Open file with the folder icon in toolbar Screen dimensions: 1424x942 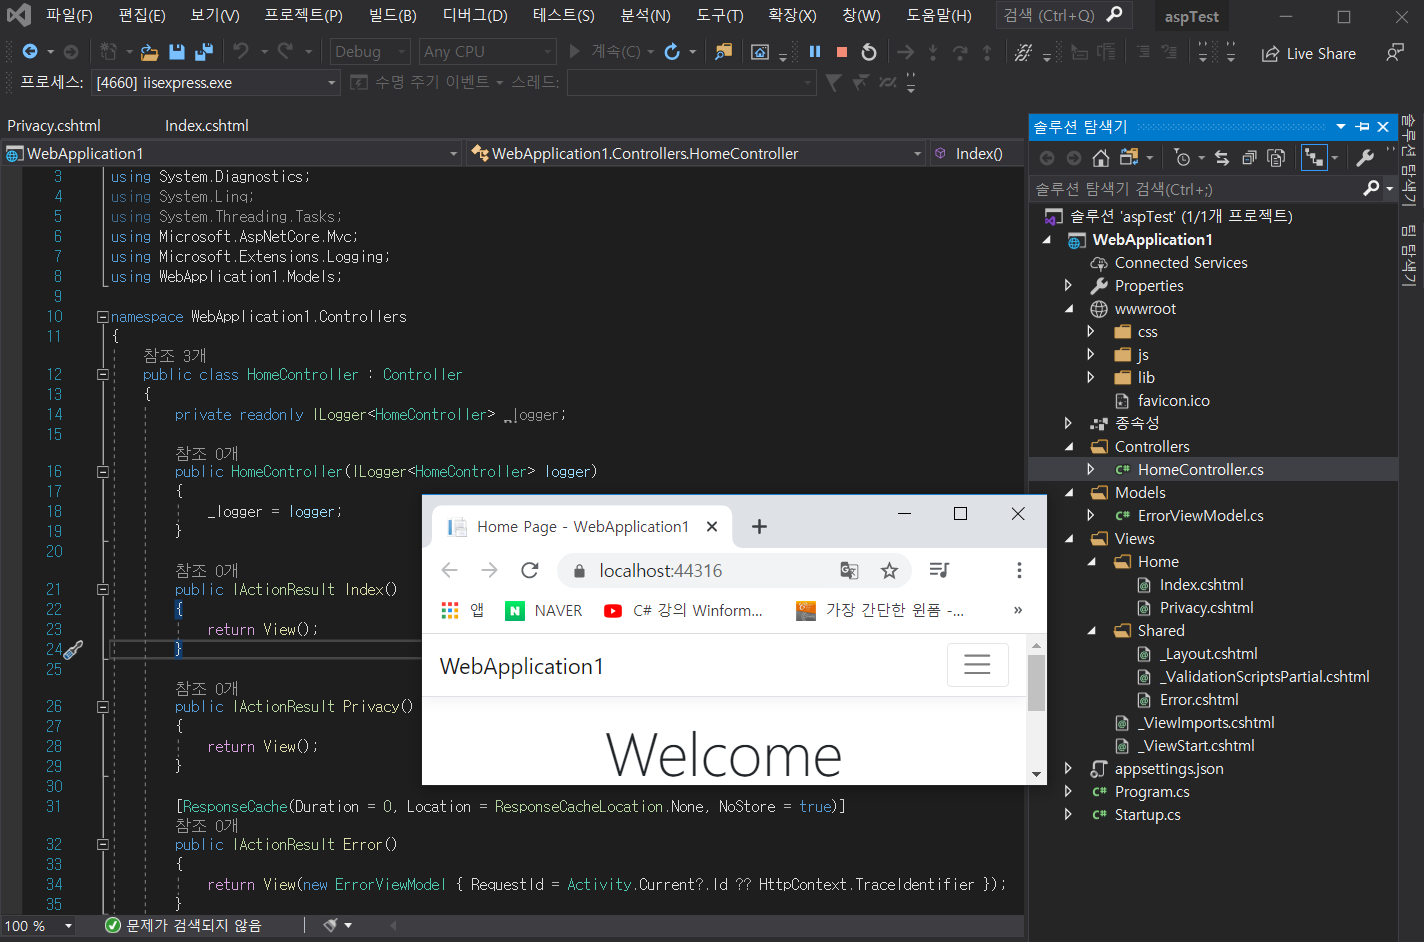(149, 52)
